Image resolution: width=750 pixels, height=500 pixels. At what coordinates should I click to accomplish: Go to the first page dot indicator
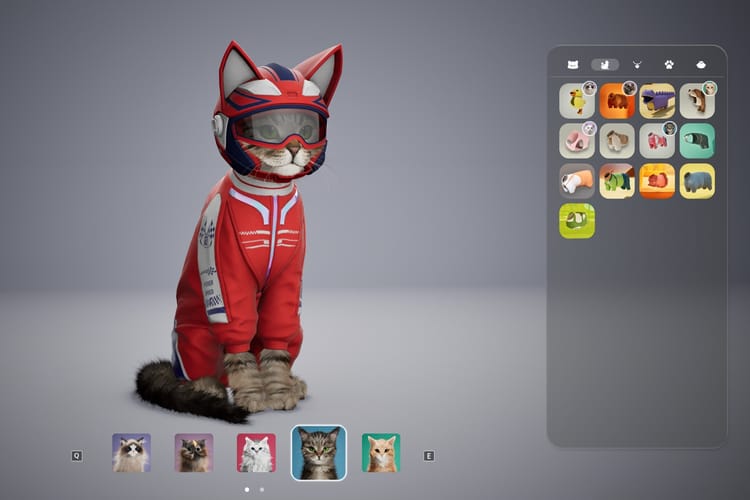pyautogui.click(x=247, y=489)
